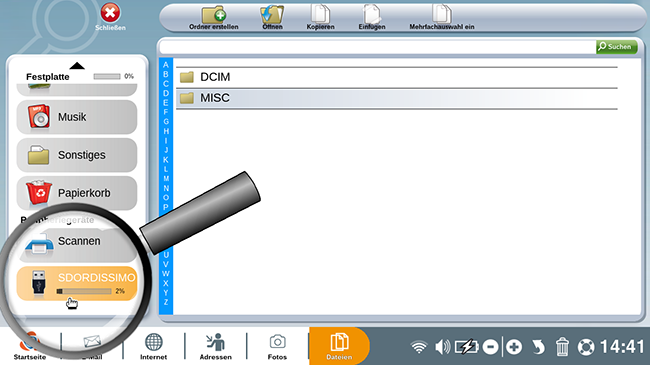The image size is (650, 365).
Task: Click the Ordner erstellen folder icon
Action: pos(214,15)
